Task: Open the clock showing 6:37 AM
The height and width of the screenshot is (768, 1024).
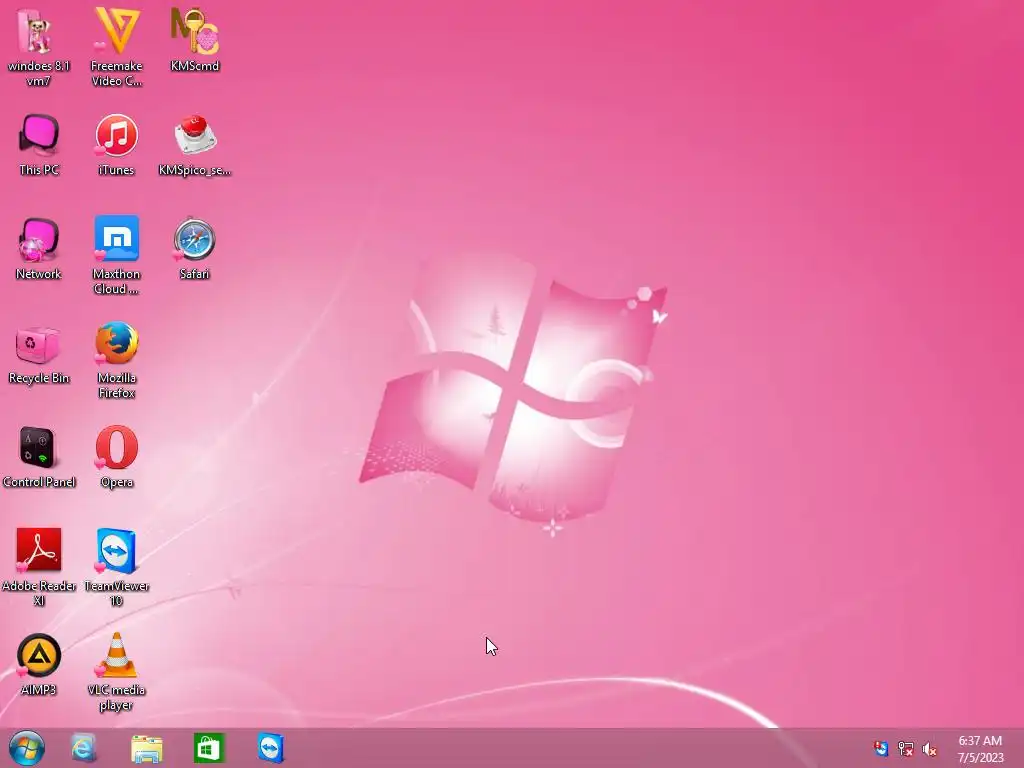Action: tap(980, 749)
